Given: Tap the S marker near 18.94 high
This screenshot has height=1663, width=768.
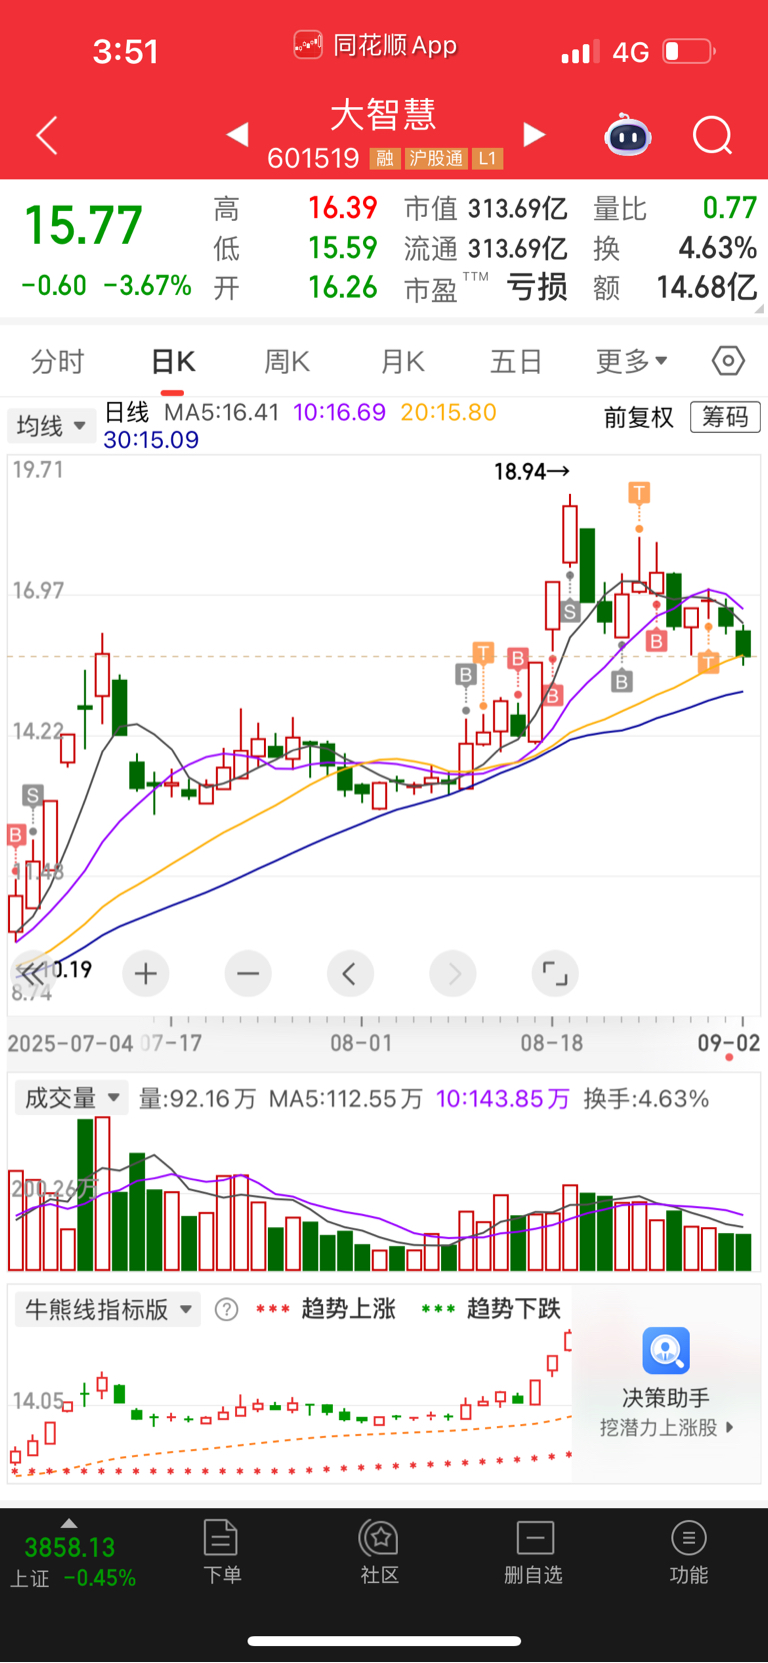Looking at the screenshot, I should [x=570, y=611].
